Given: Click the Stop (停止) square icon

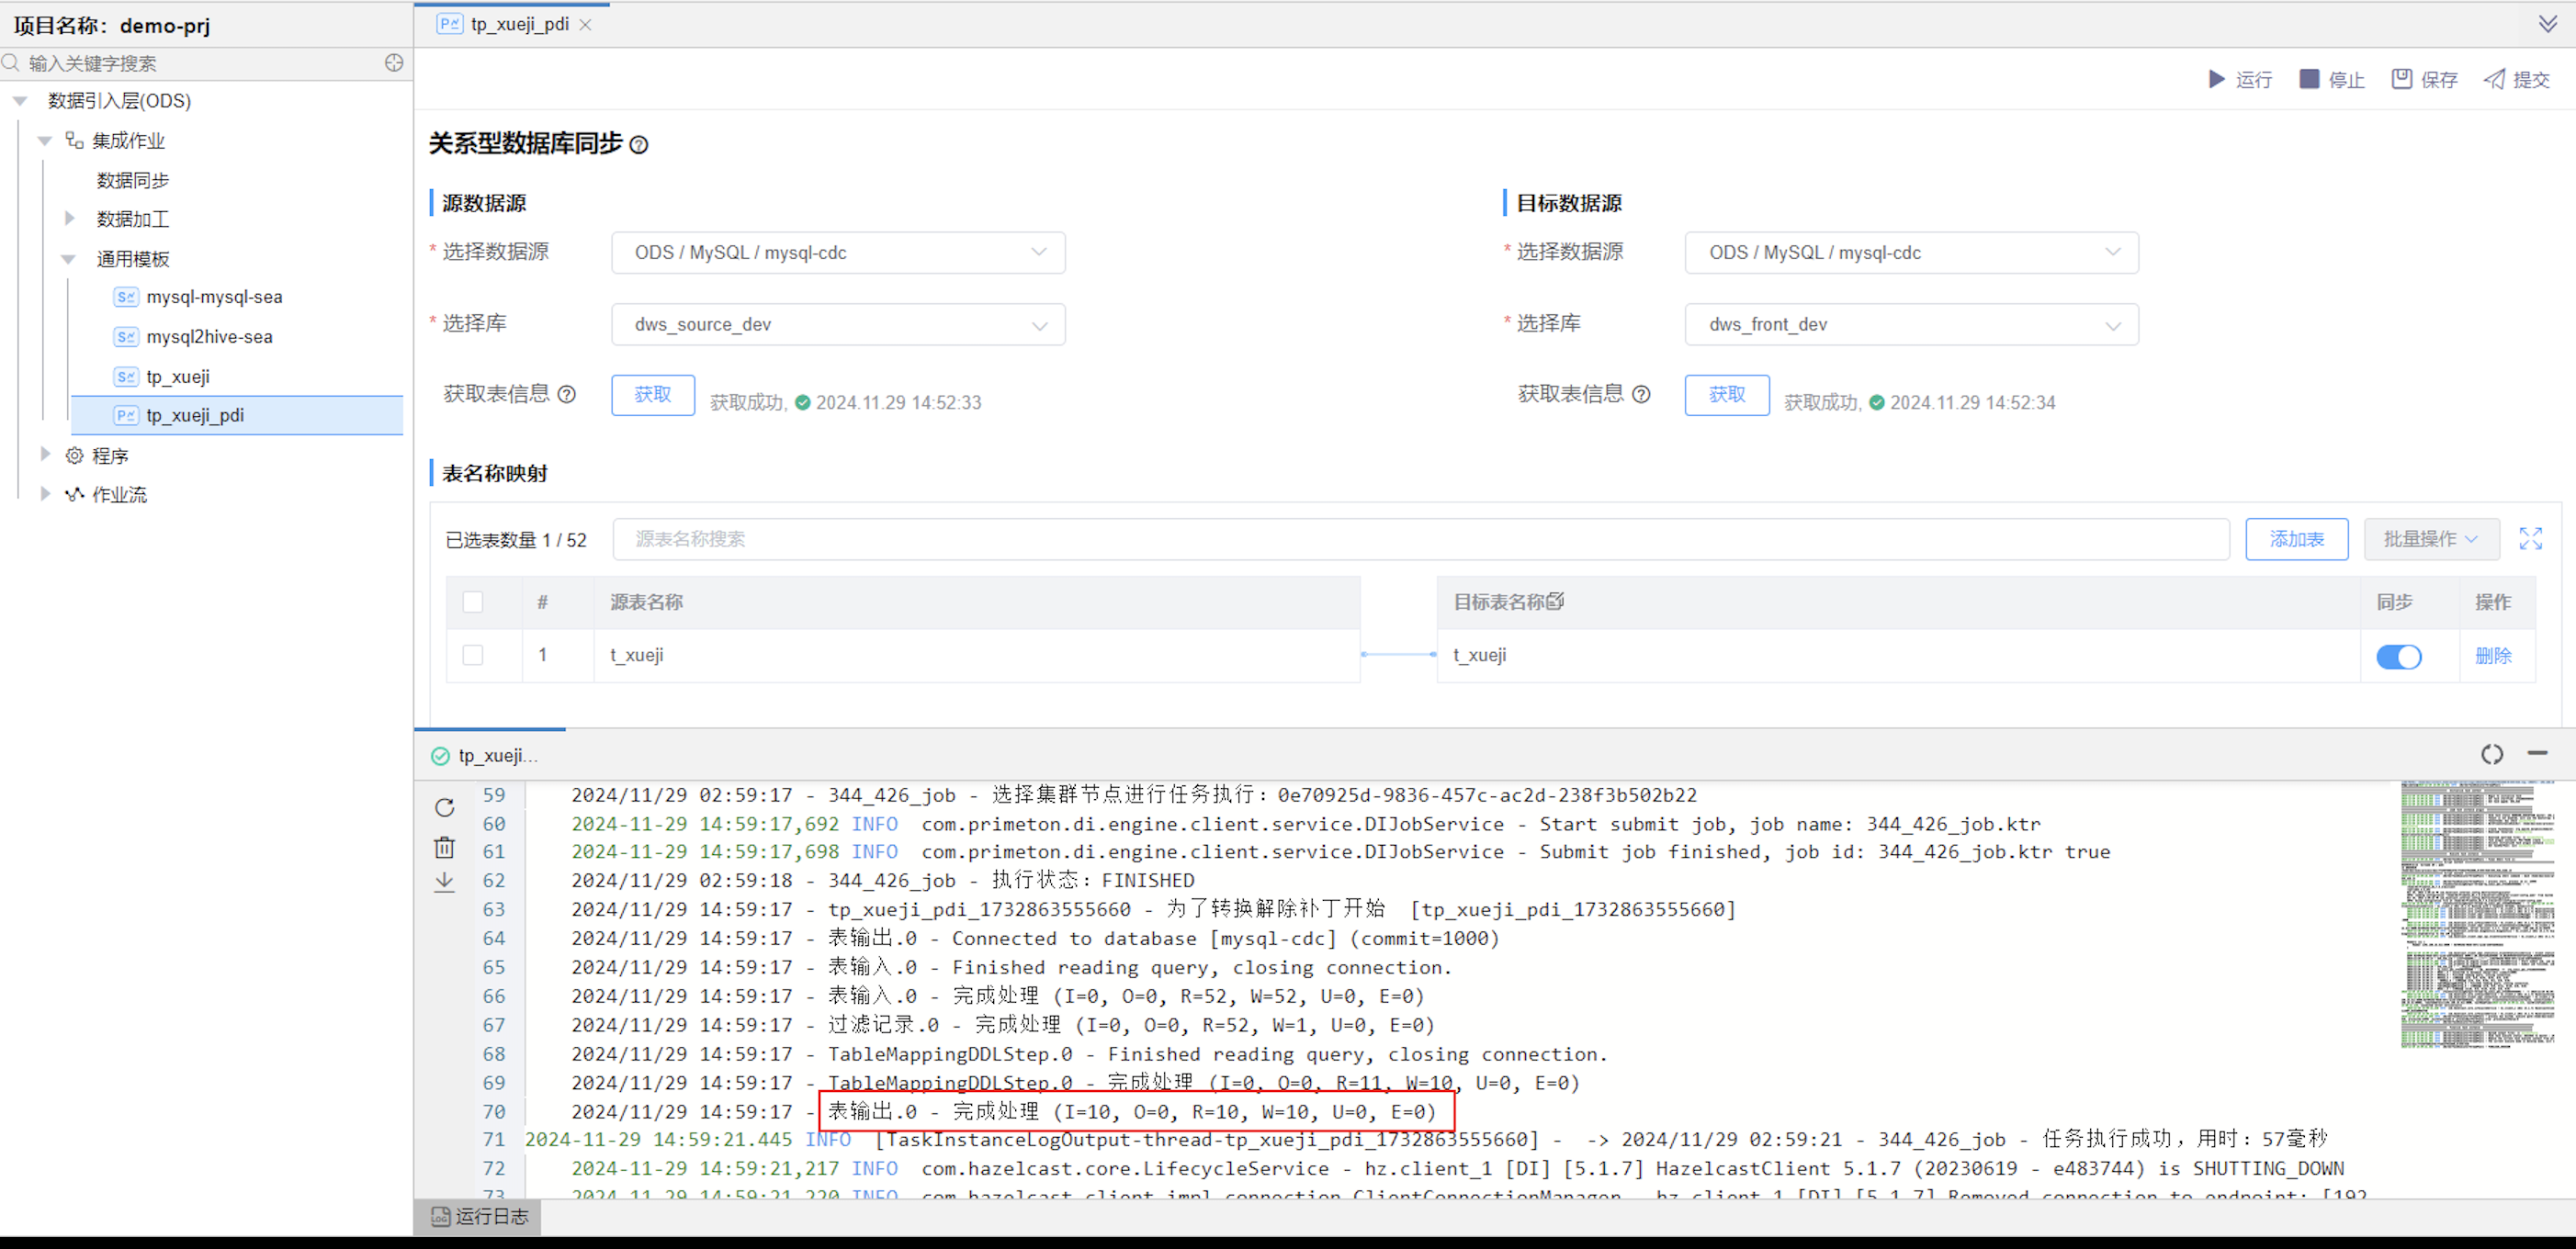Looking at the screenshot, I should point(2309,79).
